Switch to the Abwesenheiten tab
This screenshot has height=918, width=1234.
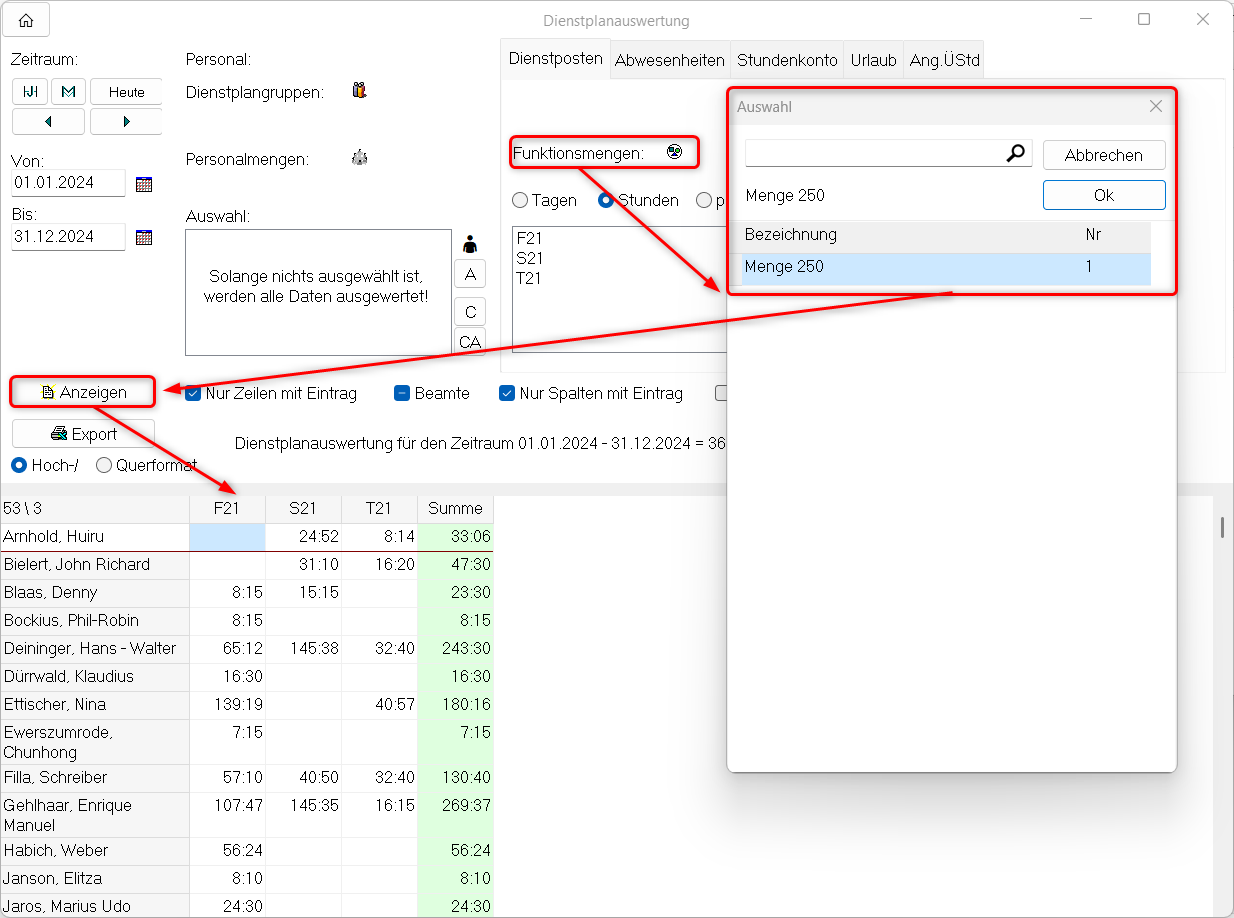tap(669, 60)
